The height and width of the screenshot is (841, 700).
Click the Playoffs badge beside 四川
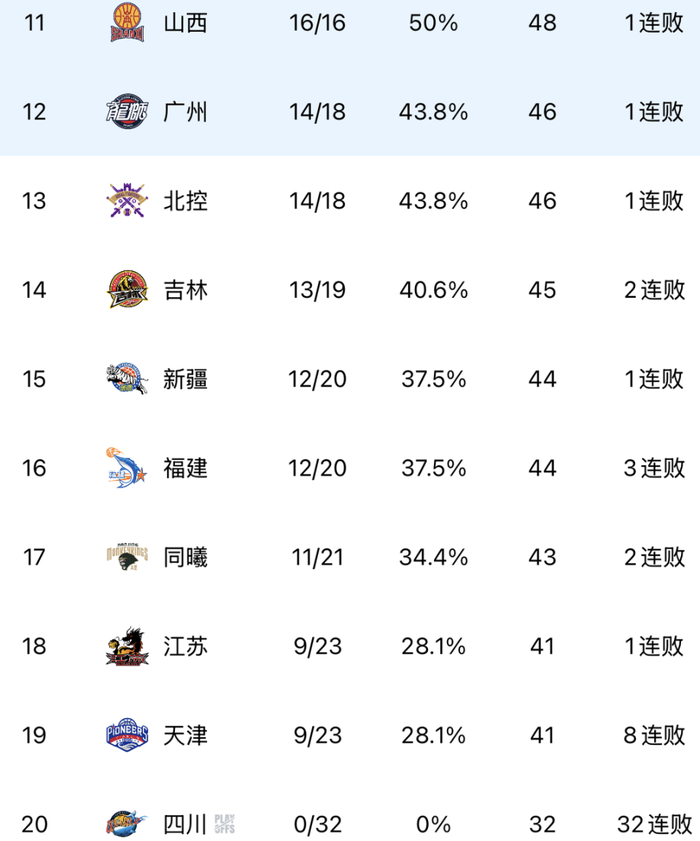pyautogui.click(x=224, y=824)
